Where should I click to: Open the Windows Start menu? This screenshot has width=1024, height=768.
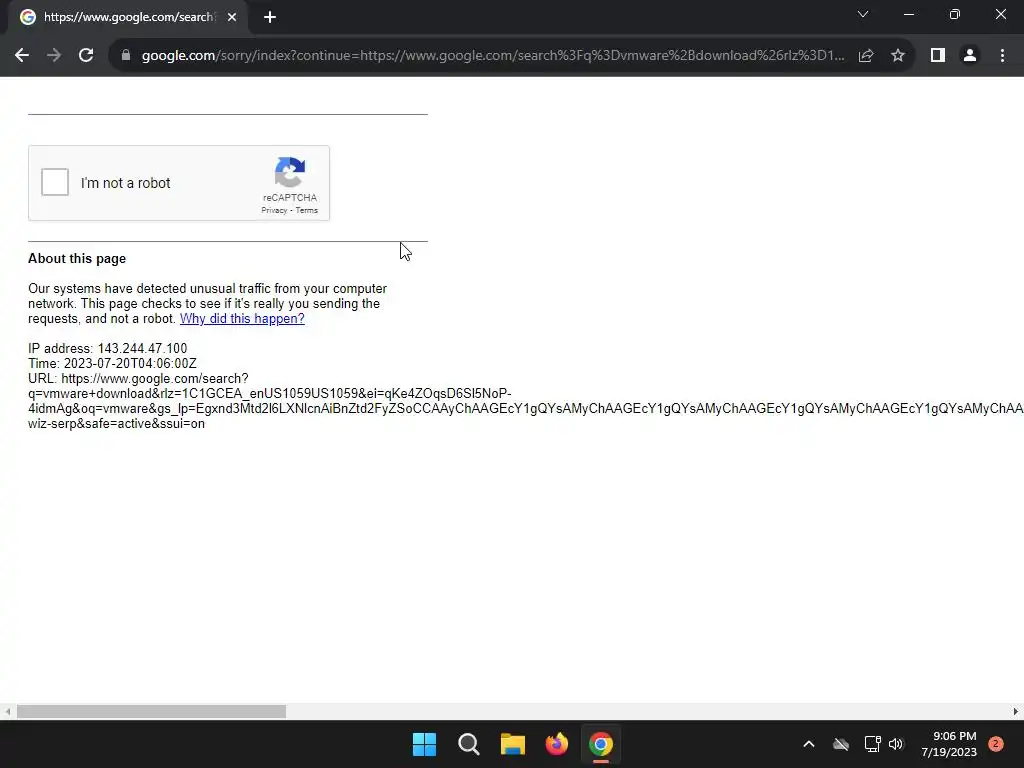point(424,744)
